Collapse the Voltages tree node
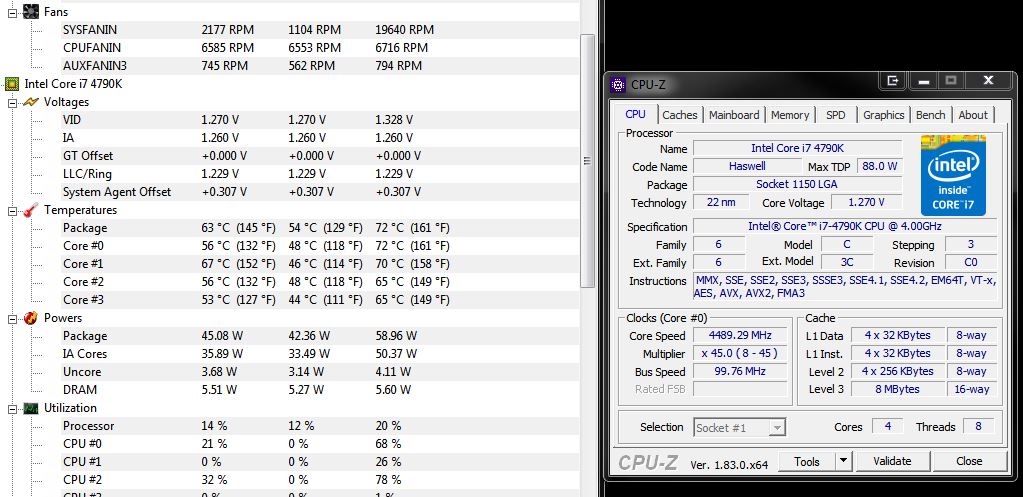The image size is (1023, 497). pos(12,102)
